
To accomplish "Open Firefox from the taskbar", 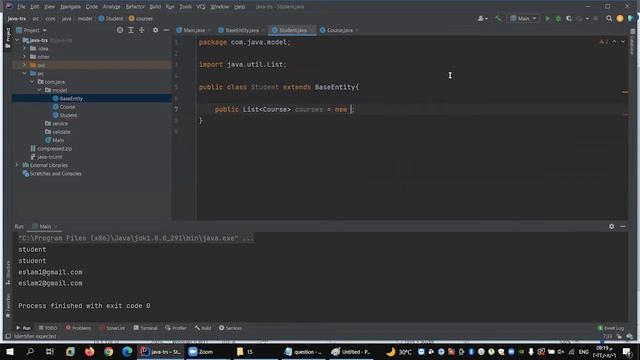I will pos(89,351).
